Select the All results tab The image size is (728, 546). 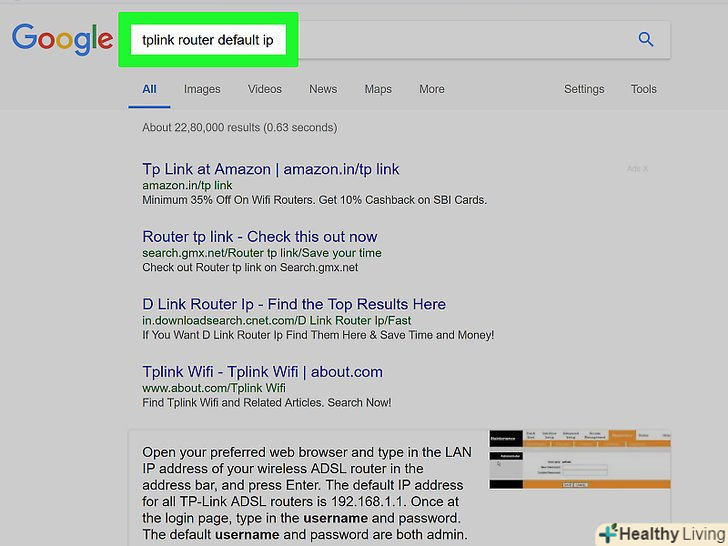pos(149,89)
